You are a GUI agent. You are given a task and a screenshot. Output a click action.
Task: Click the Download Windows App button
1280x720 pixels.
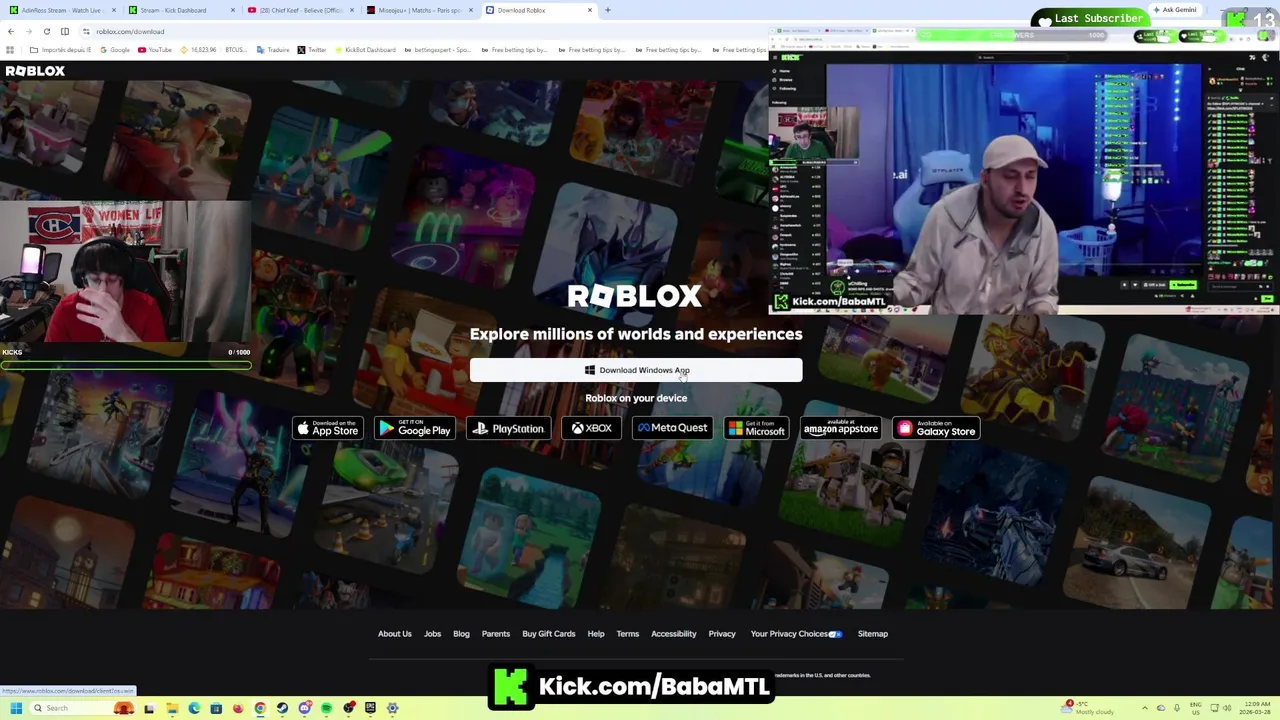tap(636, 370)
